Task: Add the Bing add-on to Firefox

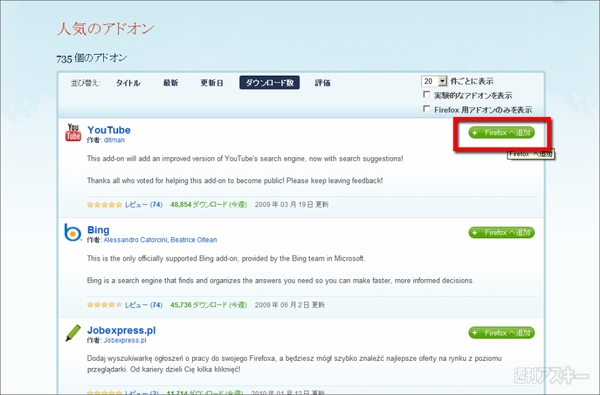Action: pos(501,232)
